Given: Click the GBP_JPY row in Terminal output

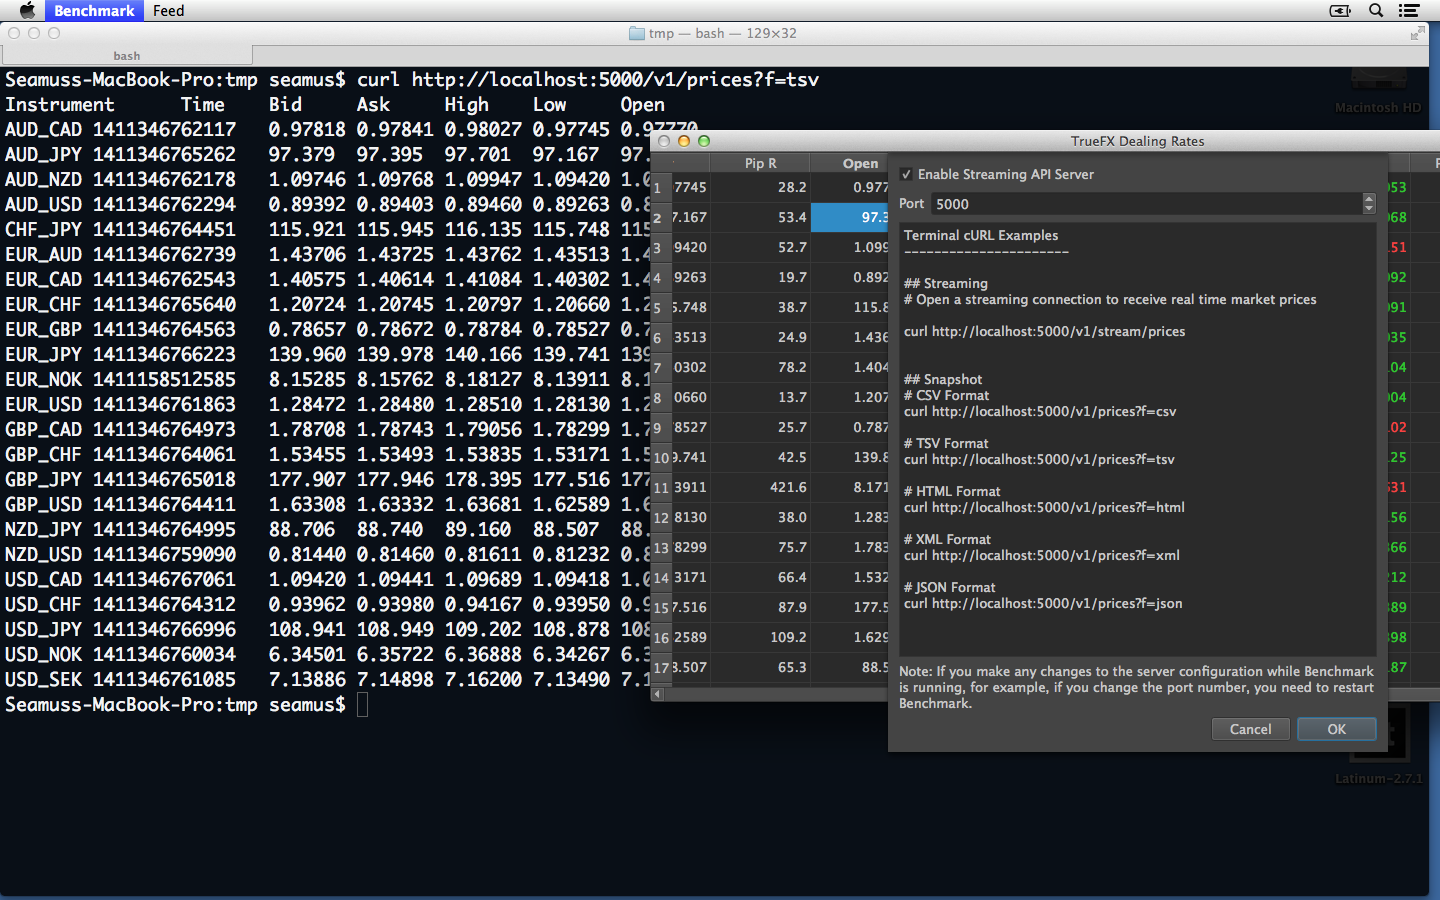Looking at the screenshot, I should point(327,479).
